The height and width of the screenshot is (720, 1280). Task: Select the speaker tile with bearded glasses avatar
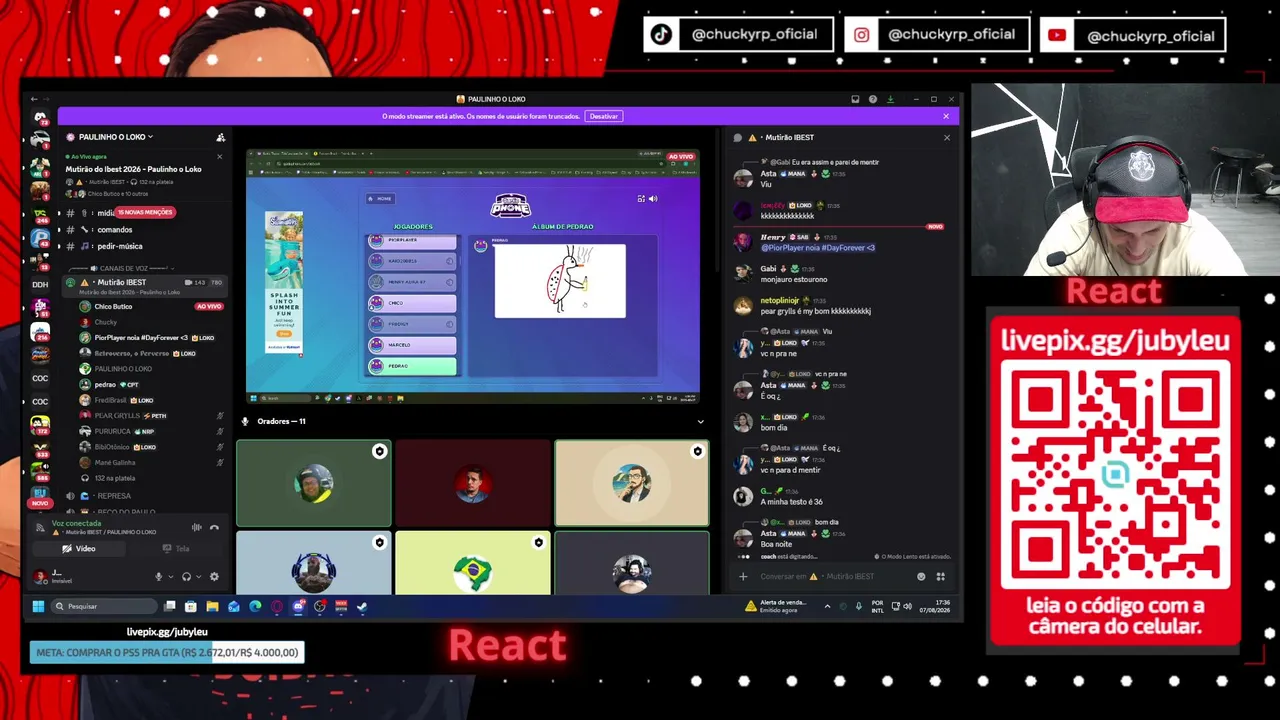coord(632,484)
